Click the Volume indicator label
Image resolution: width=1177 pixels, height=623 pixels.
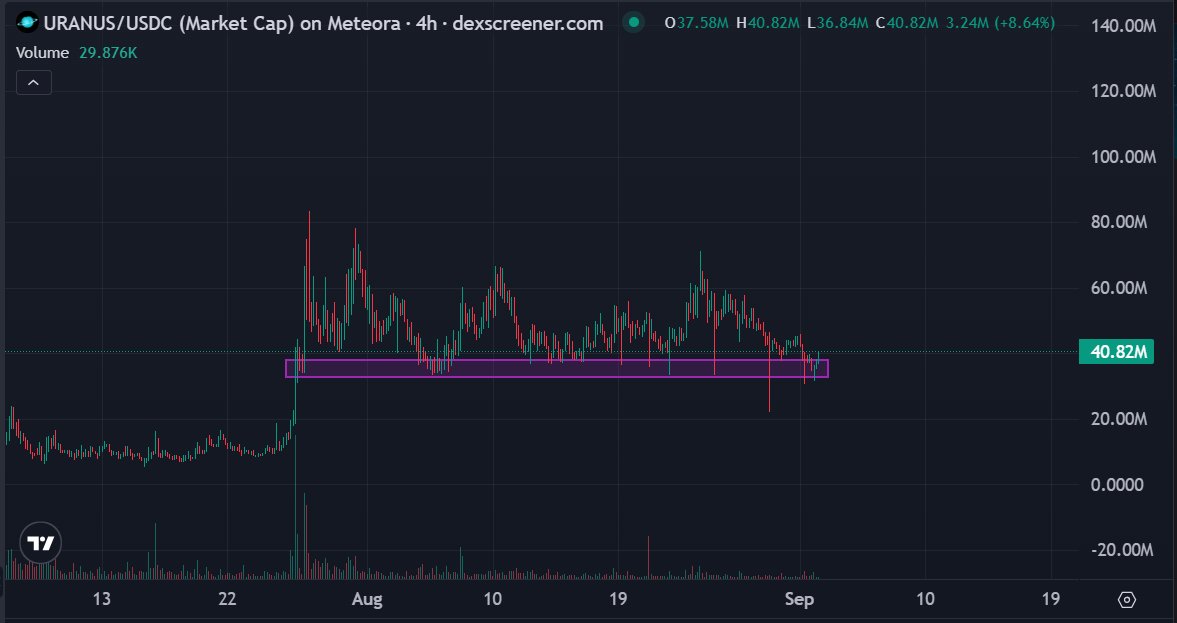(x=43, y=53)
